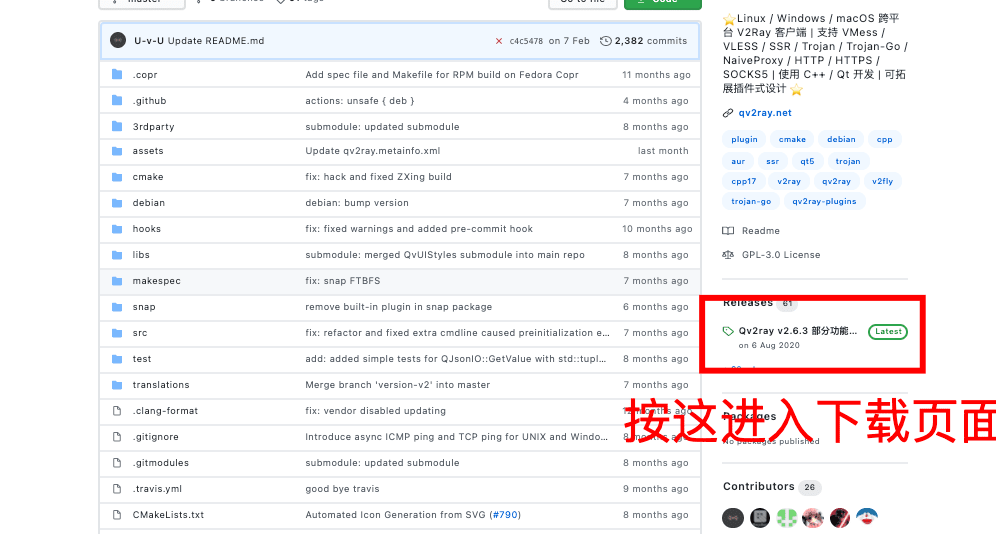Select the trojan topic tag

(x=848, y=161)
